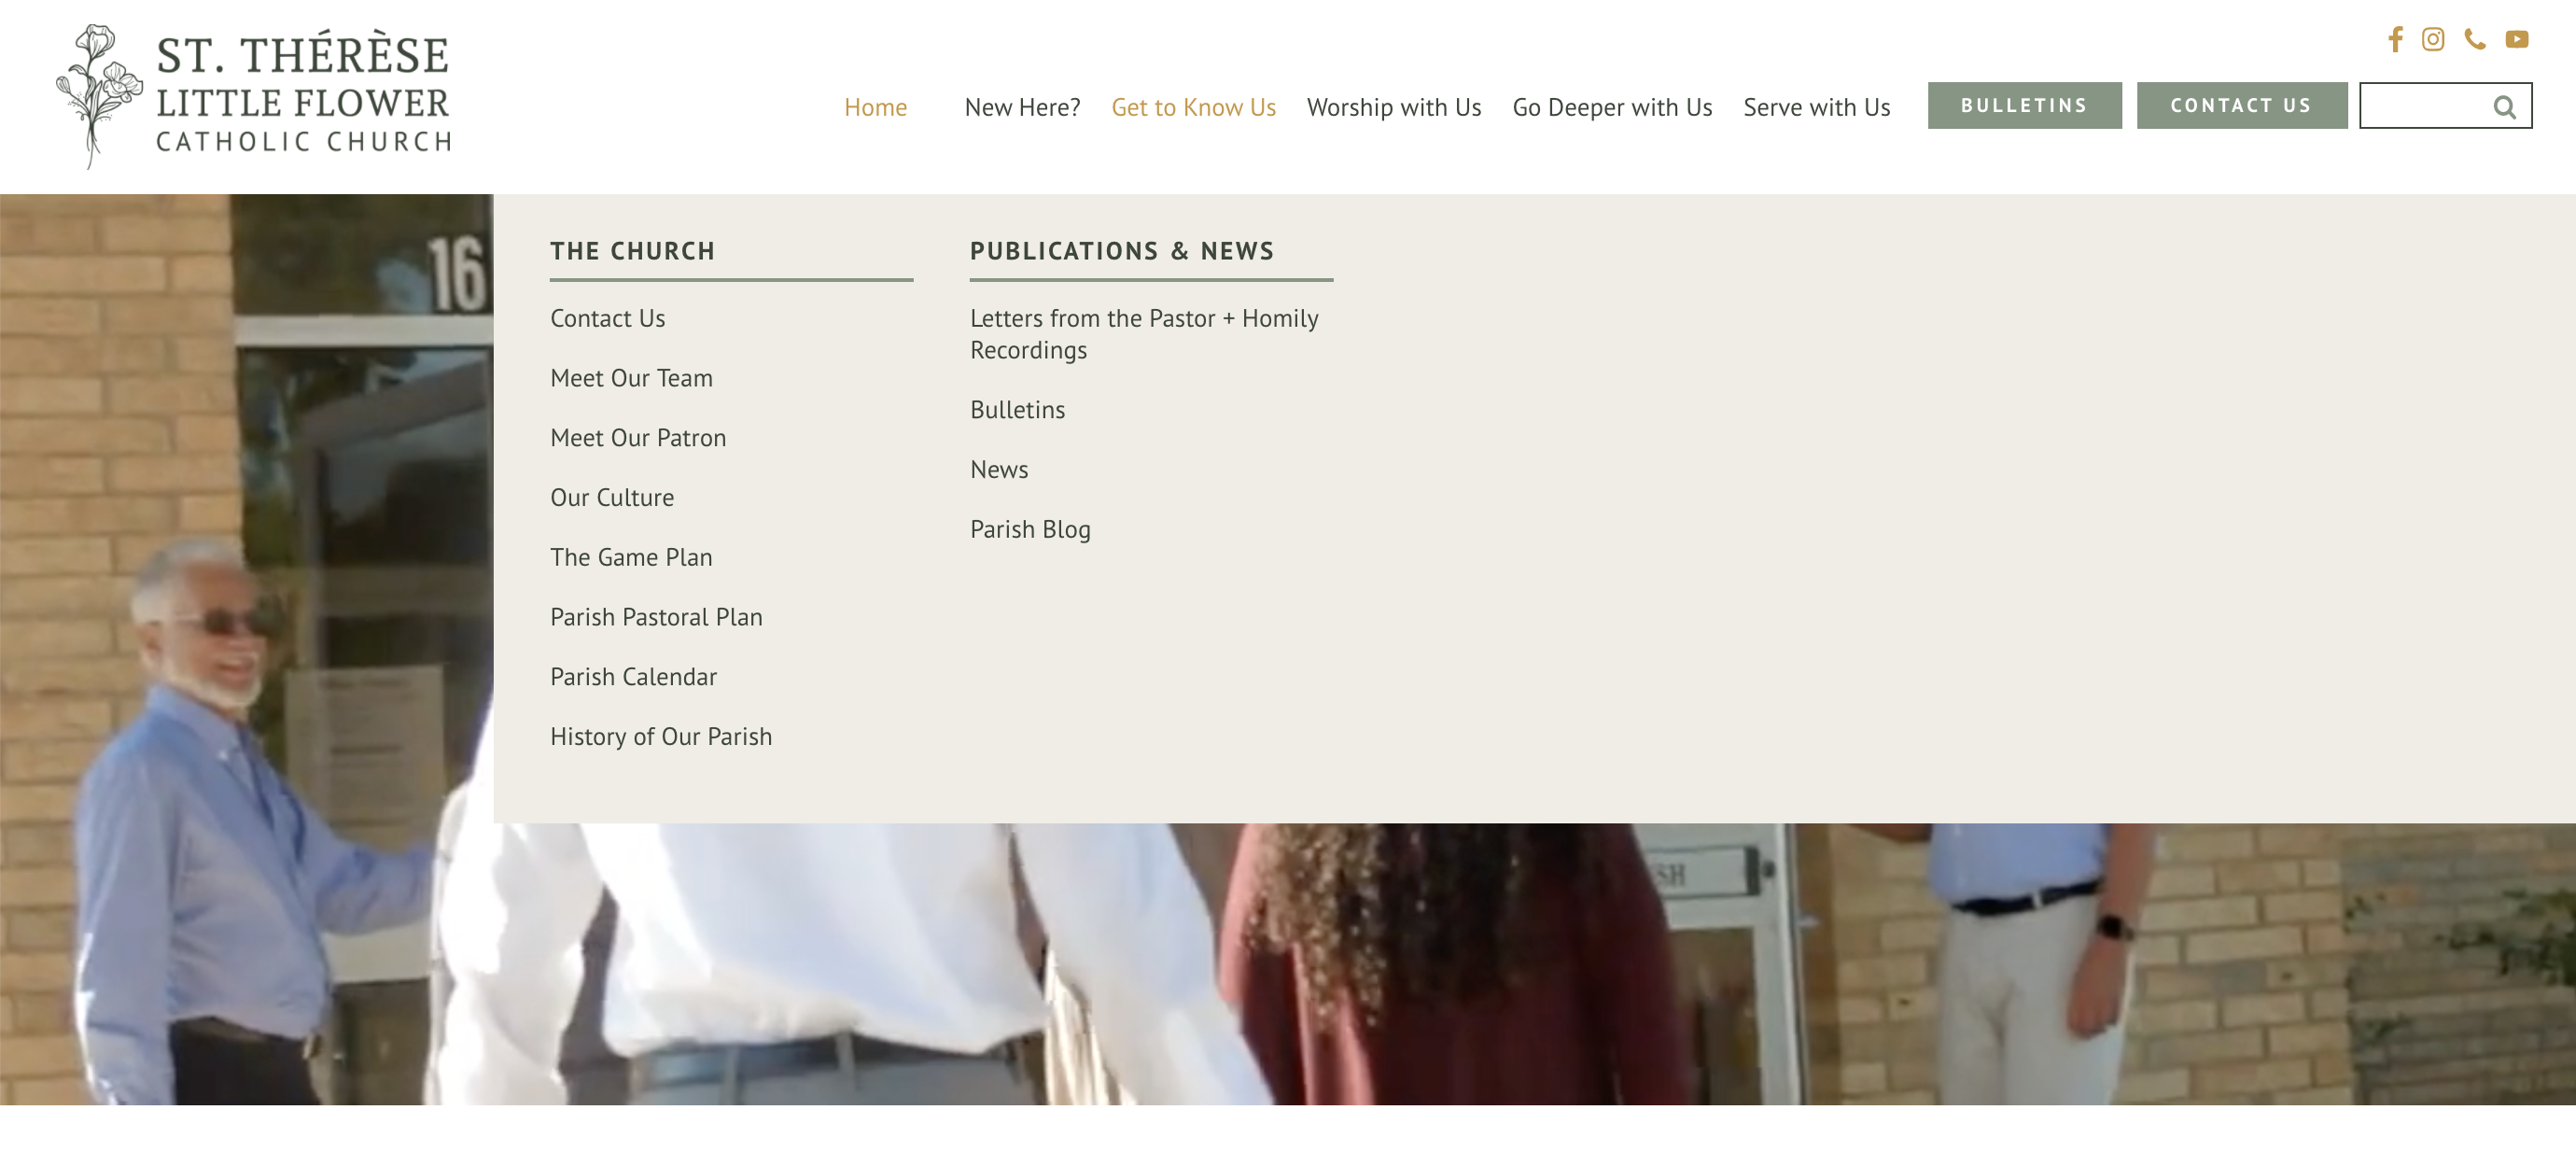Open the New Here? menu
2576x1152 pixels.
(x=1022, y=107)
